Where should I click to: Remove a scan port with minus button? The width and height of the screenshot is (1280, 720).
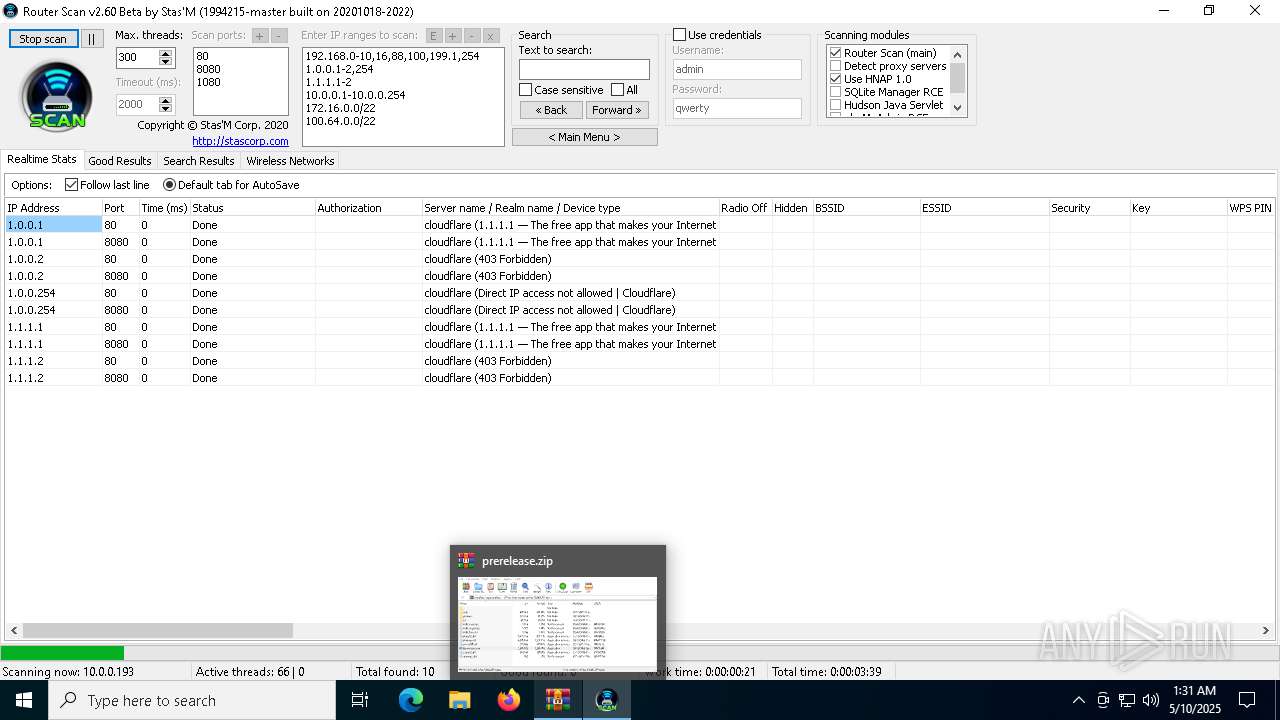[x=279, y=35]
